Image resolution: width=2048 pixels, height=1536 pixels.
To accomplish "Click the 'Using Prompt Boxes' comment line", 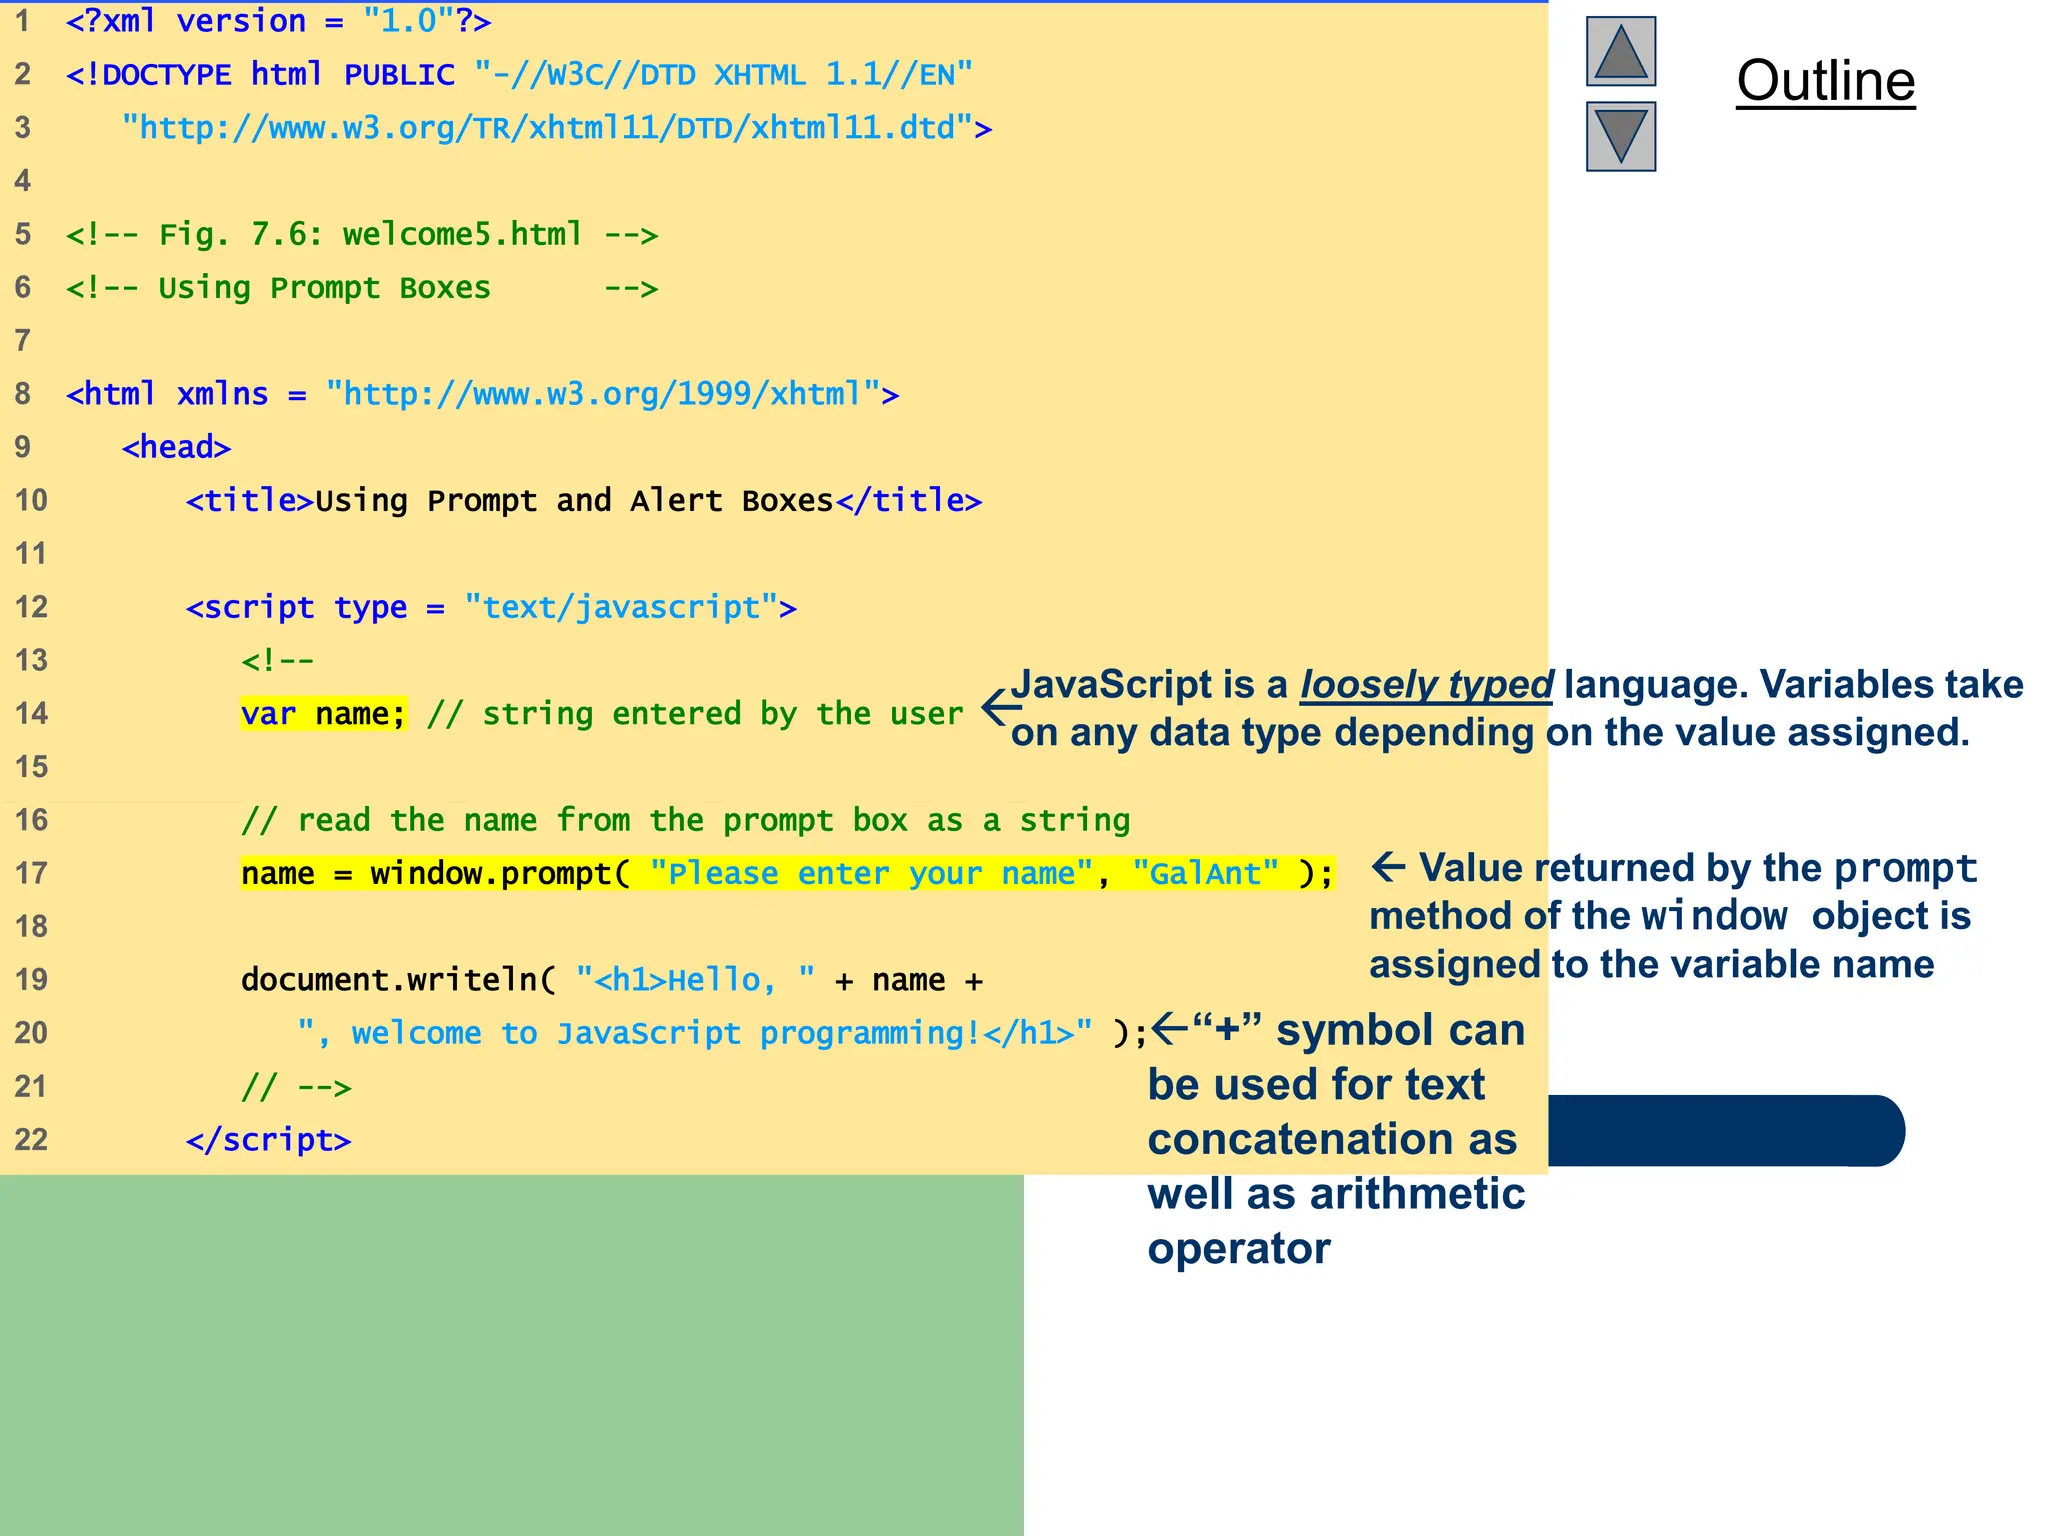I will coord(362,288).
